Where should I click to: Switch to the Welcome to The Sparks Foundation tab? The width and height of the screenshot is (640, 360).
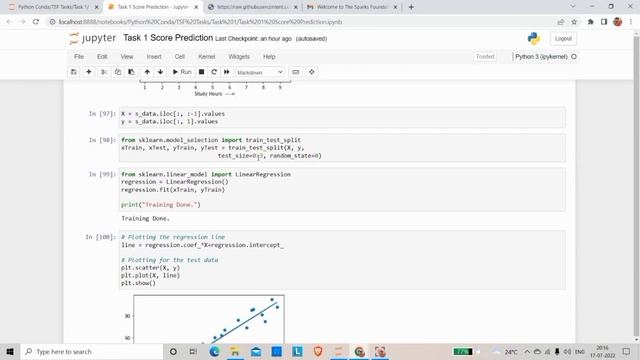pos(352,7)
